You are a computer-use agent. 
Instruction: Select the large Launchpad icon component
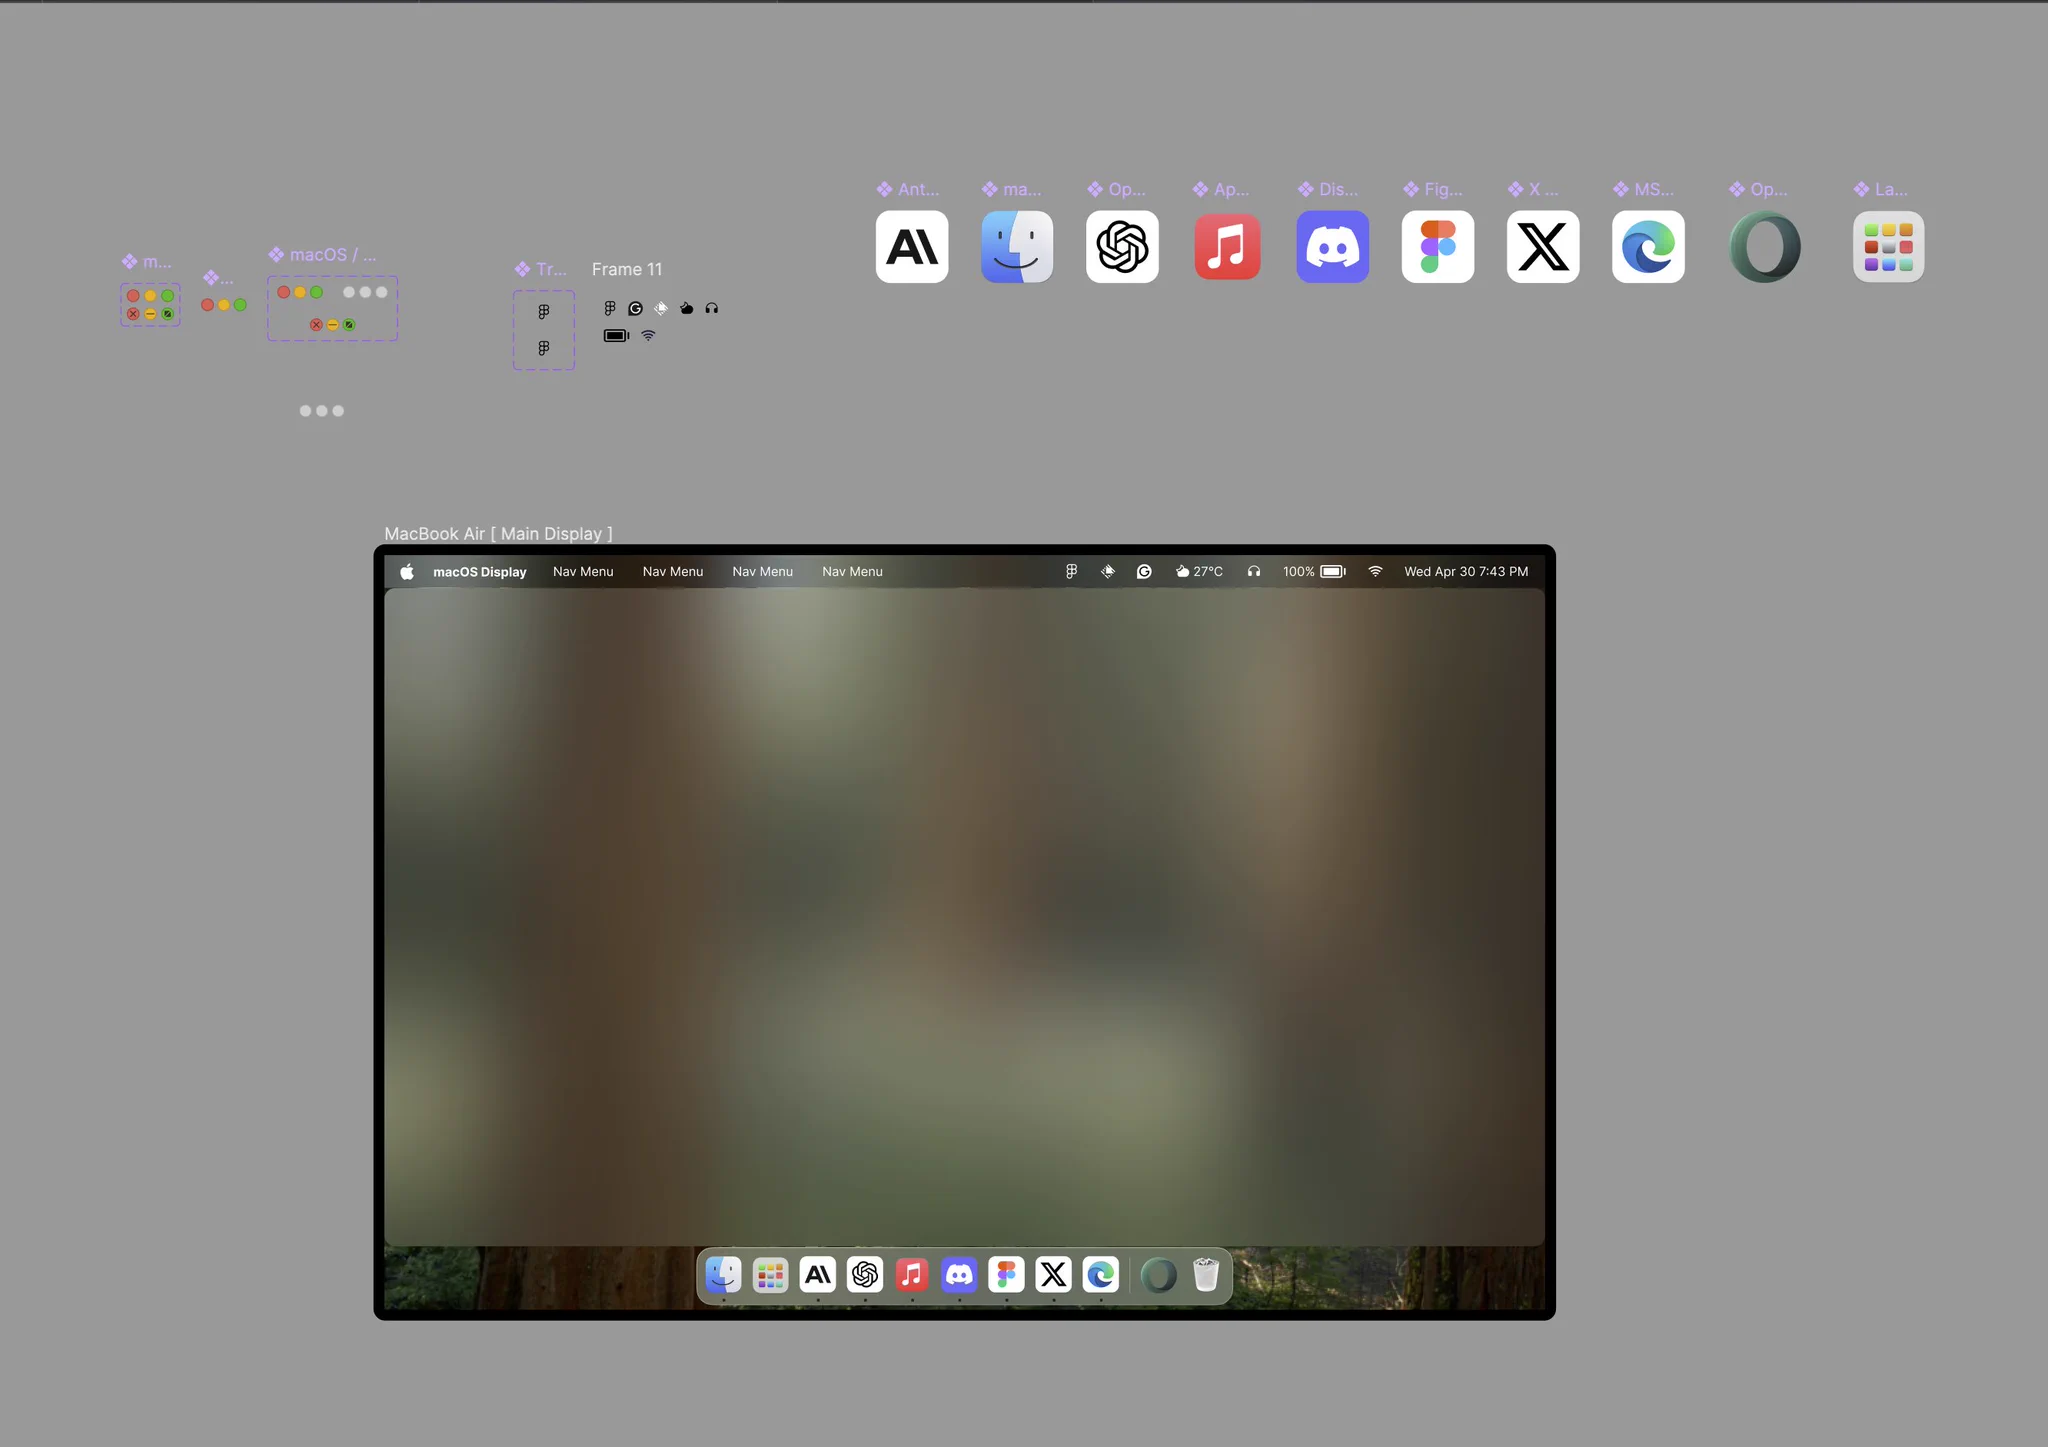[1888, 247]
